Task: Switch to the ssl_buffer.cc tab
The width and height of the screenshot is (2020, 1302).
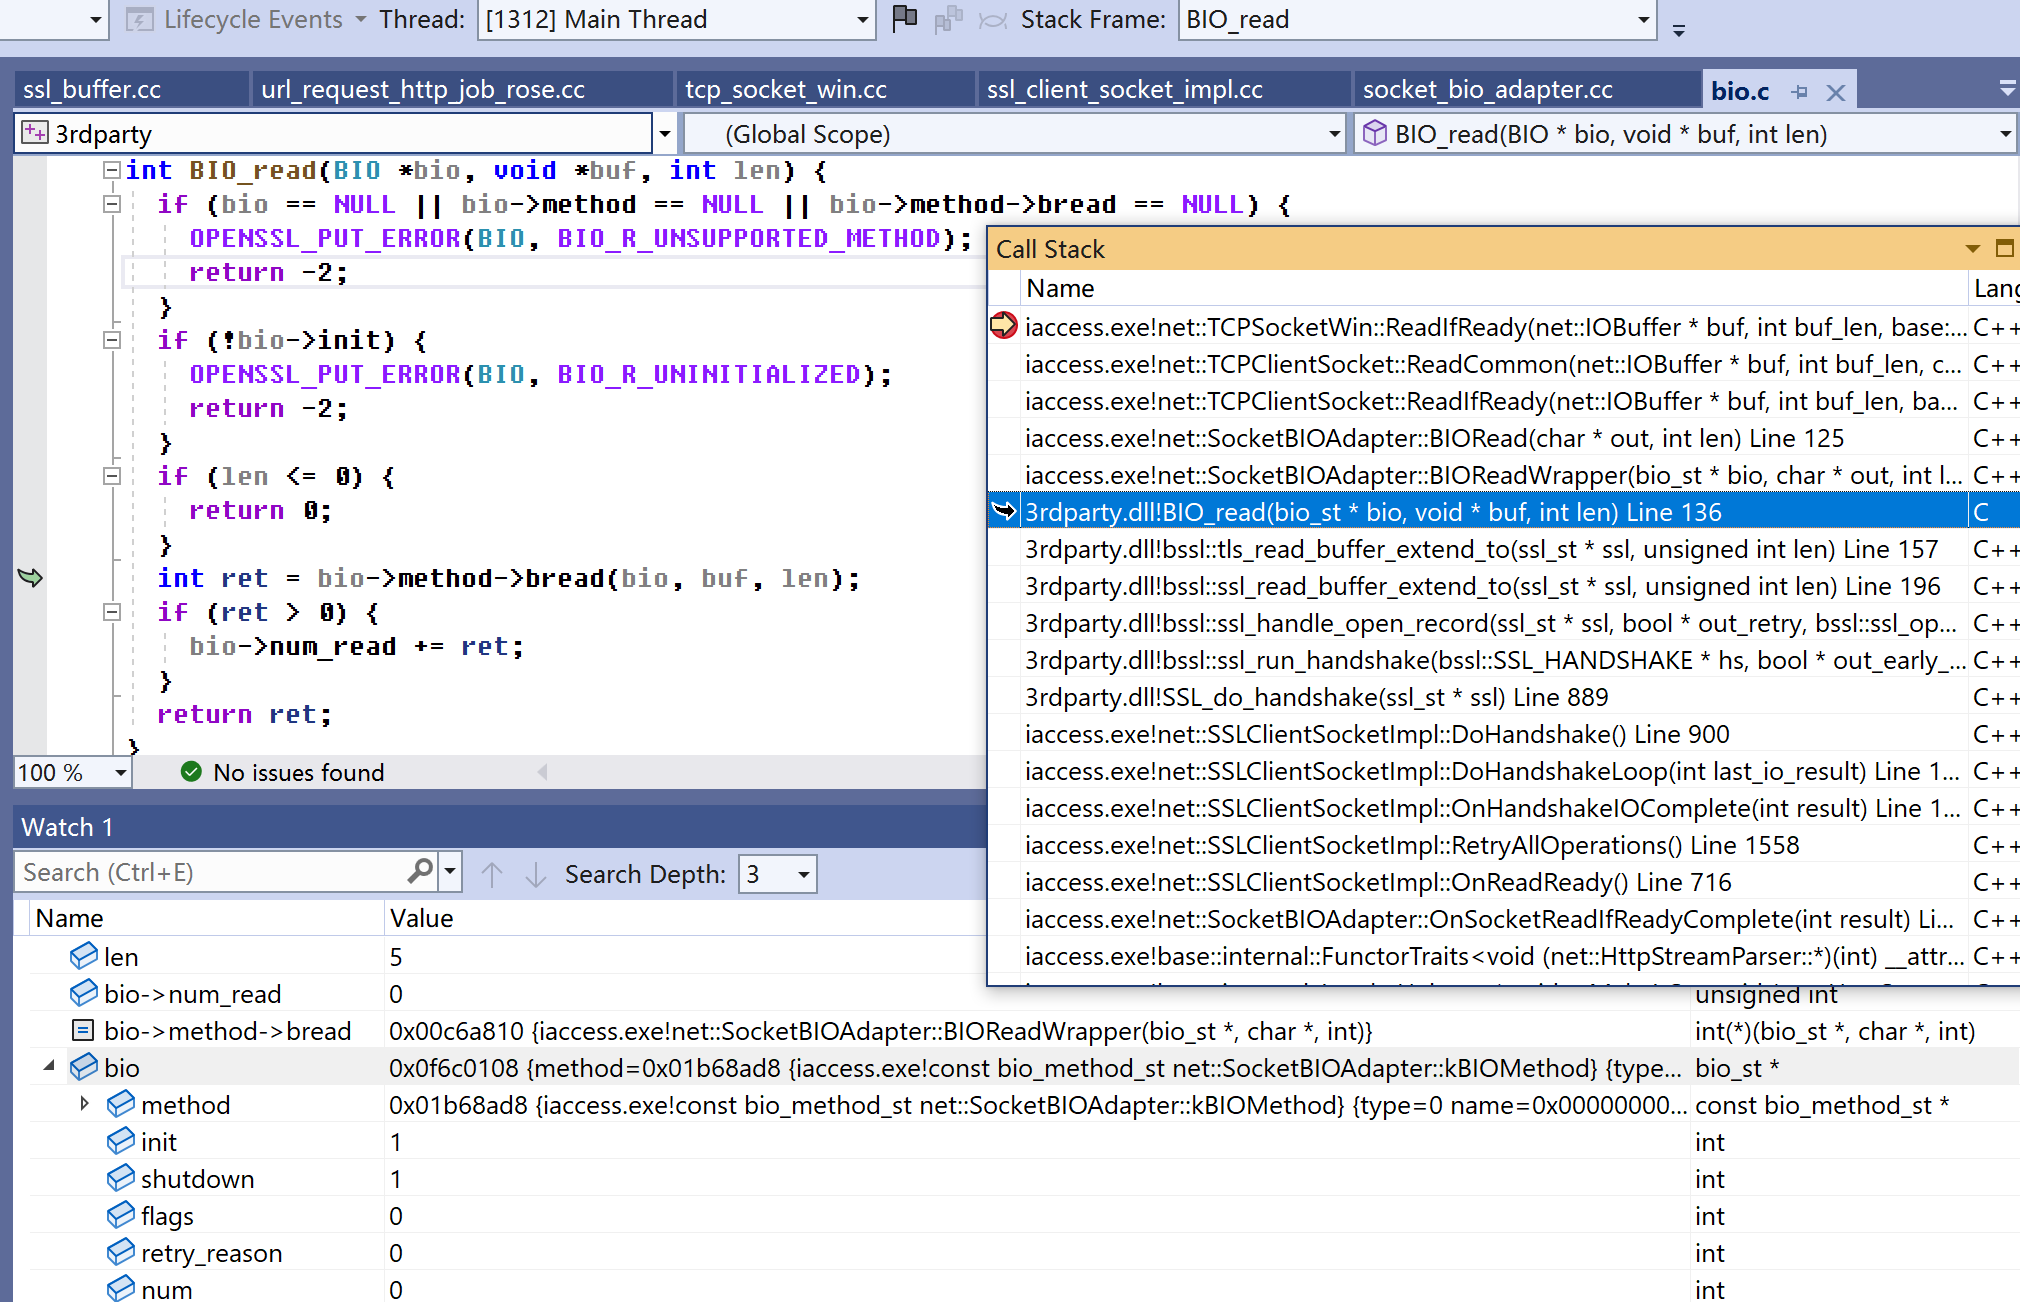Action: (x=131, y=89)
